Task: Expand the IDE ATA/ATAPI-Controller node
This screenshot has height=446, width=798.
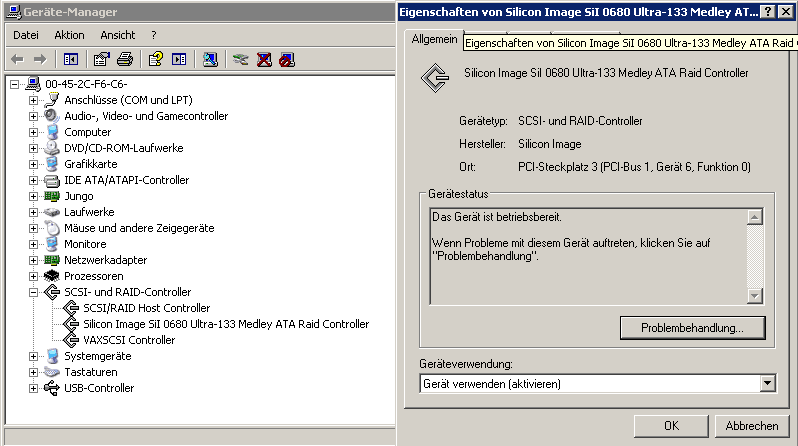Action: point(33,180)
